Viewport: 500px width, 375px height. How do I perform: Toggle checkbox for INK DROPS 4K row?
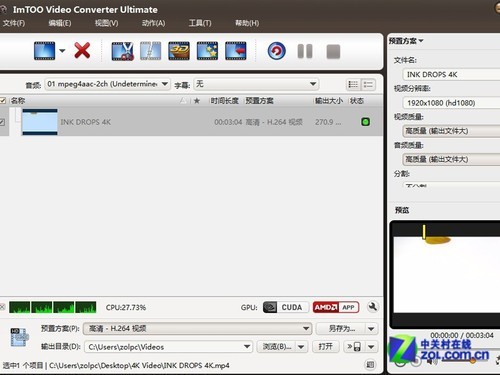(x=2, y=122)
